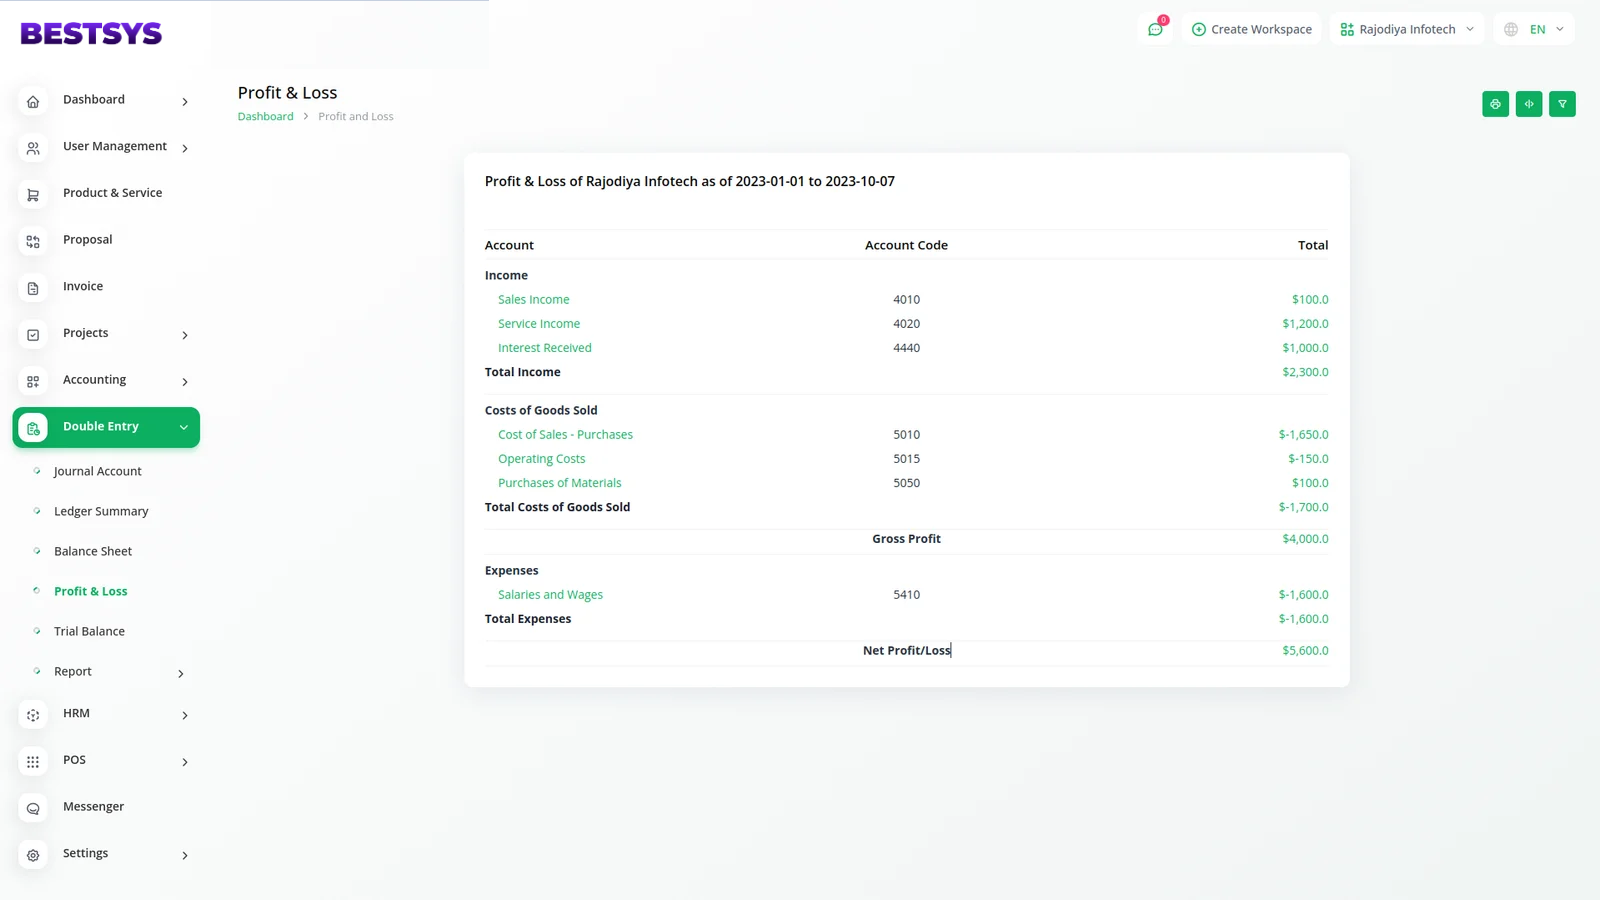This screenshot has height=900, width=1600.
Task: Expand the Report submenu chevron
Action: coord(181,673)
